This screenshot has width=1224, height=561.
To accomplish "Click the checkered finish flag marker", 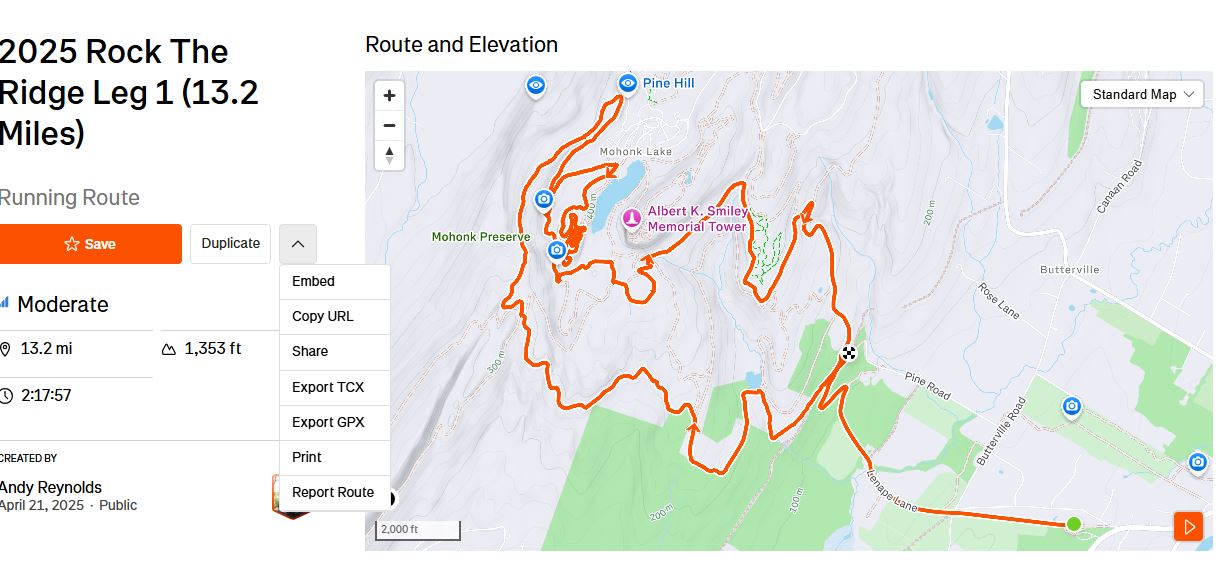I will coord(849,352).
